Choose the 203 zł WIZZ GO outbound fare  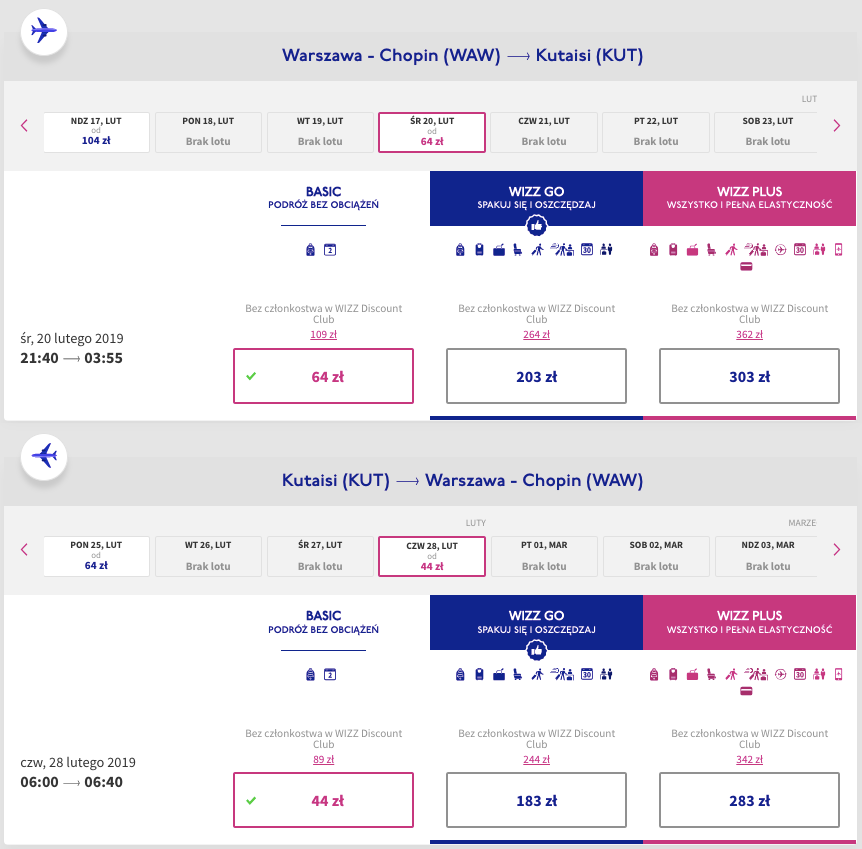pyautogui.click(x=537, y=376)
